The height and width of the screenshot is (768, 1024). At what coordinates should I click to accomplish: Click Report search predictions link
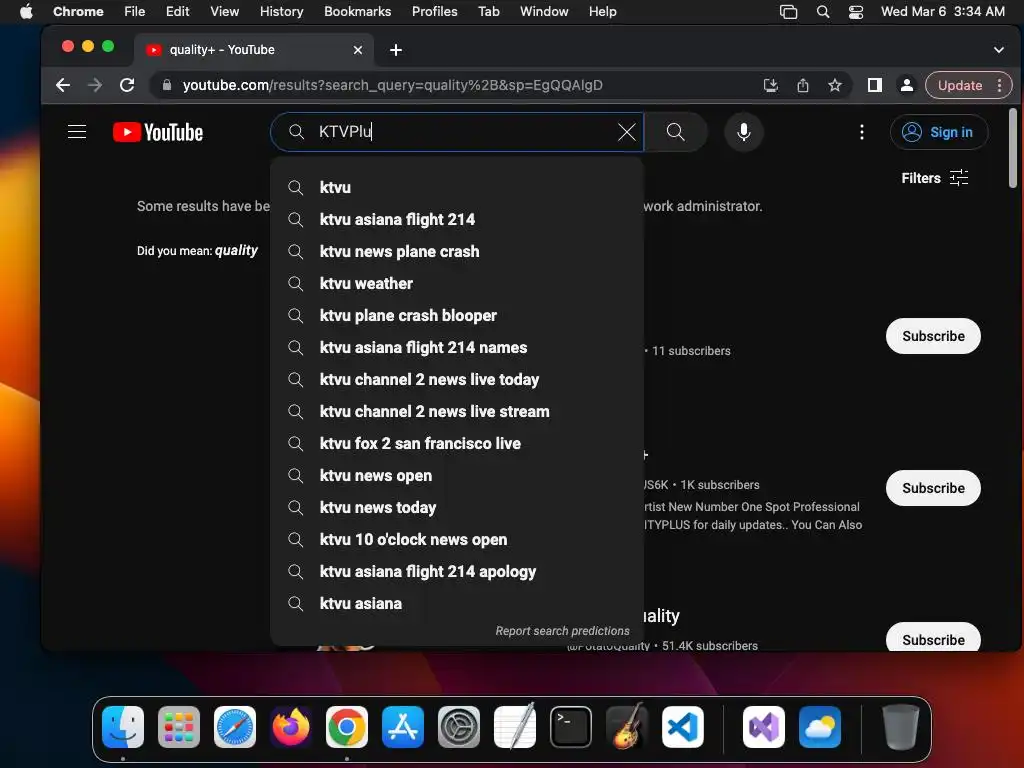point(562,631)
